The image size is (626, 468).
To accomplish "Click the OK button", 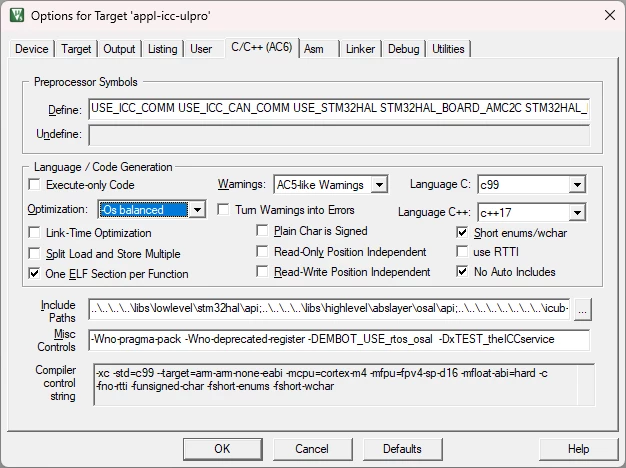I will pos(222,449).
